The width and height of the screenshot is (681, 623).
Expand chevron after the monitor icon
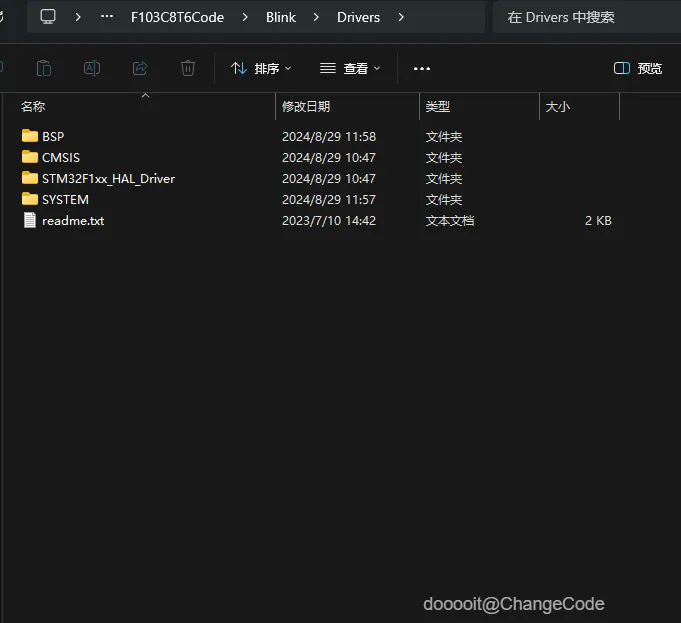pyautogui.click(x=78, y=17)
